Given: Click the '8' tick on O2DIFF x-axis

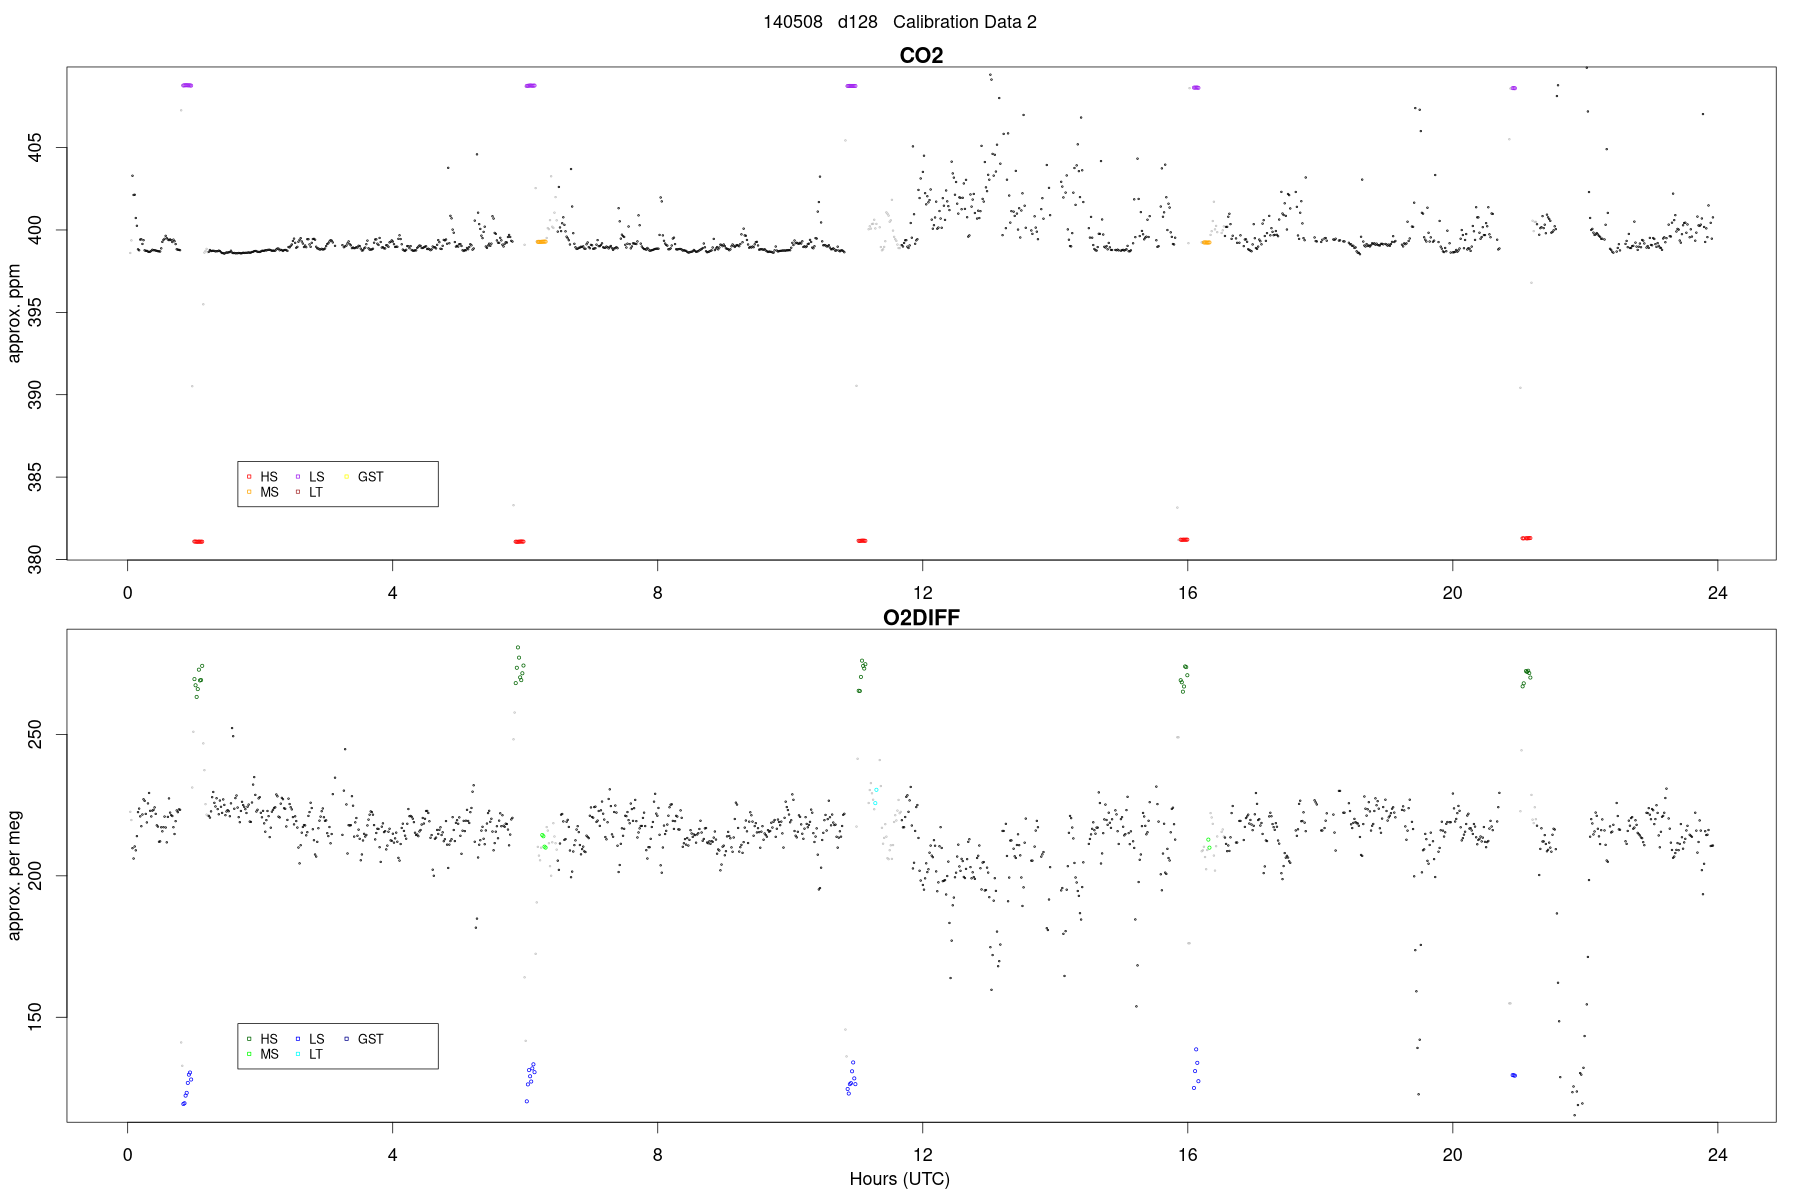Looking at the screenshot, I should point(658,1155).
